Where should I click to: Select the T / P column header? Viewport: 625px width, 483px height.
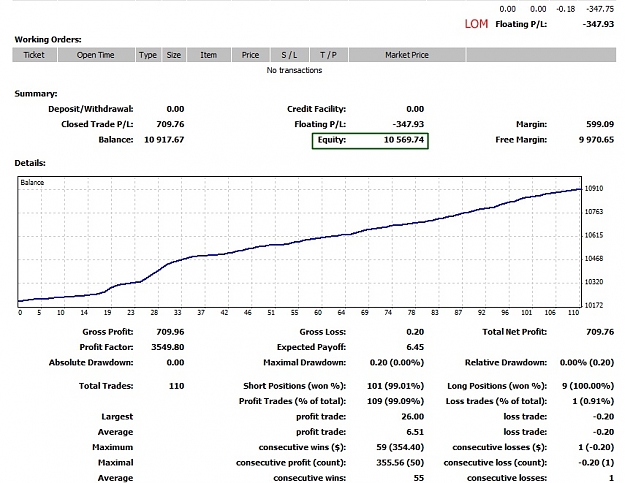pos(328,55)
